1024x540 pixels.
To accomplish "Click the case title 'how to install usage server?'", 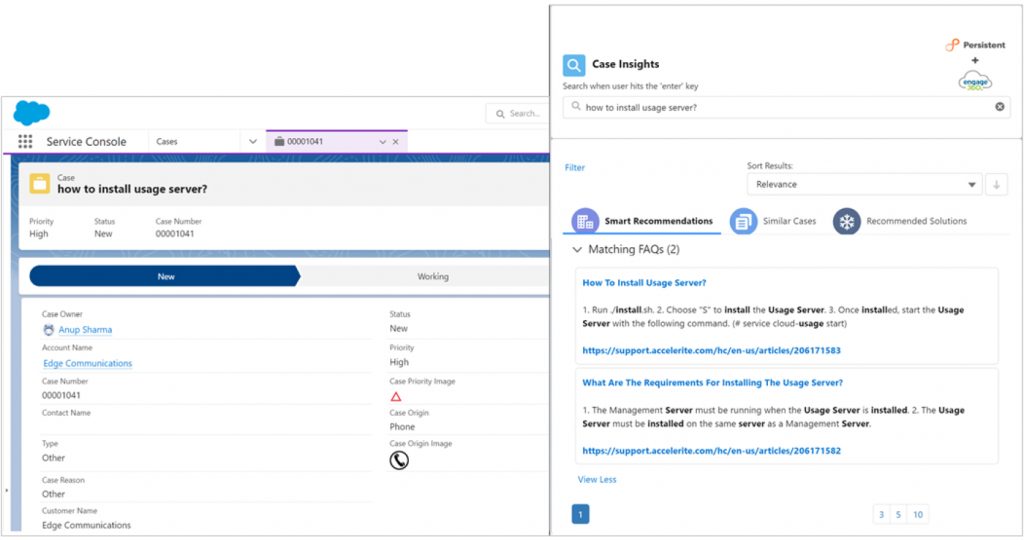I will 132,189.
